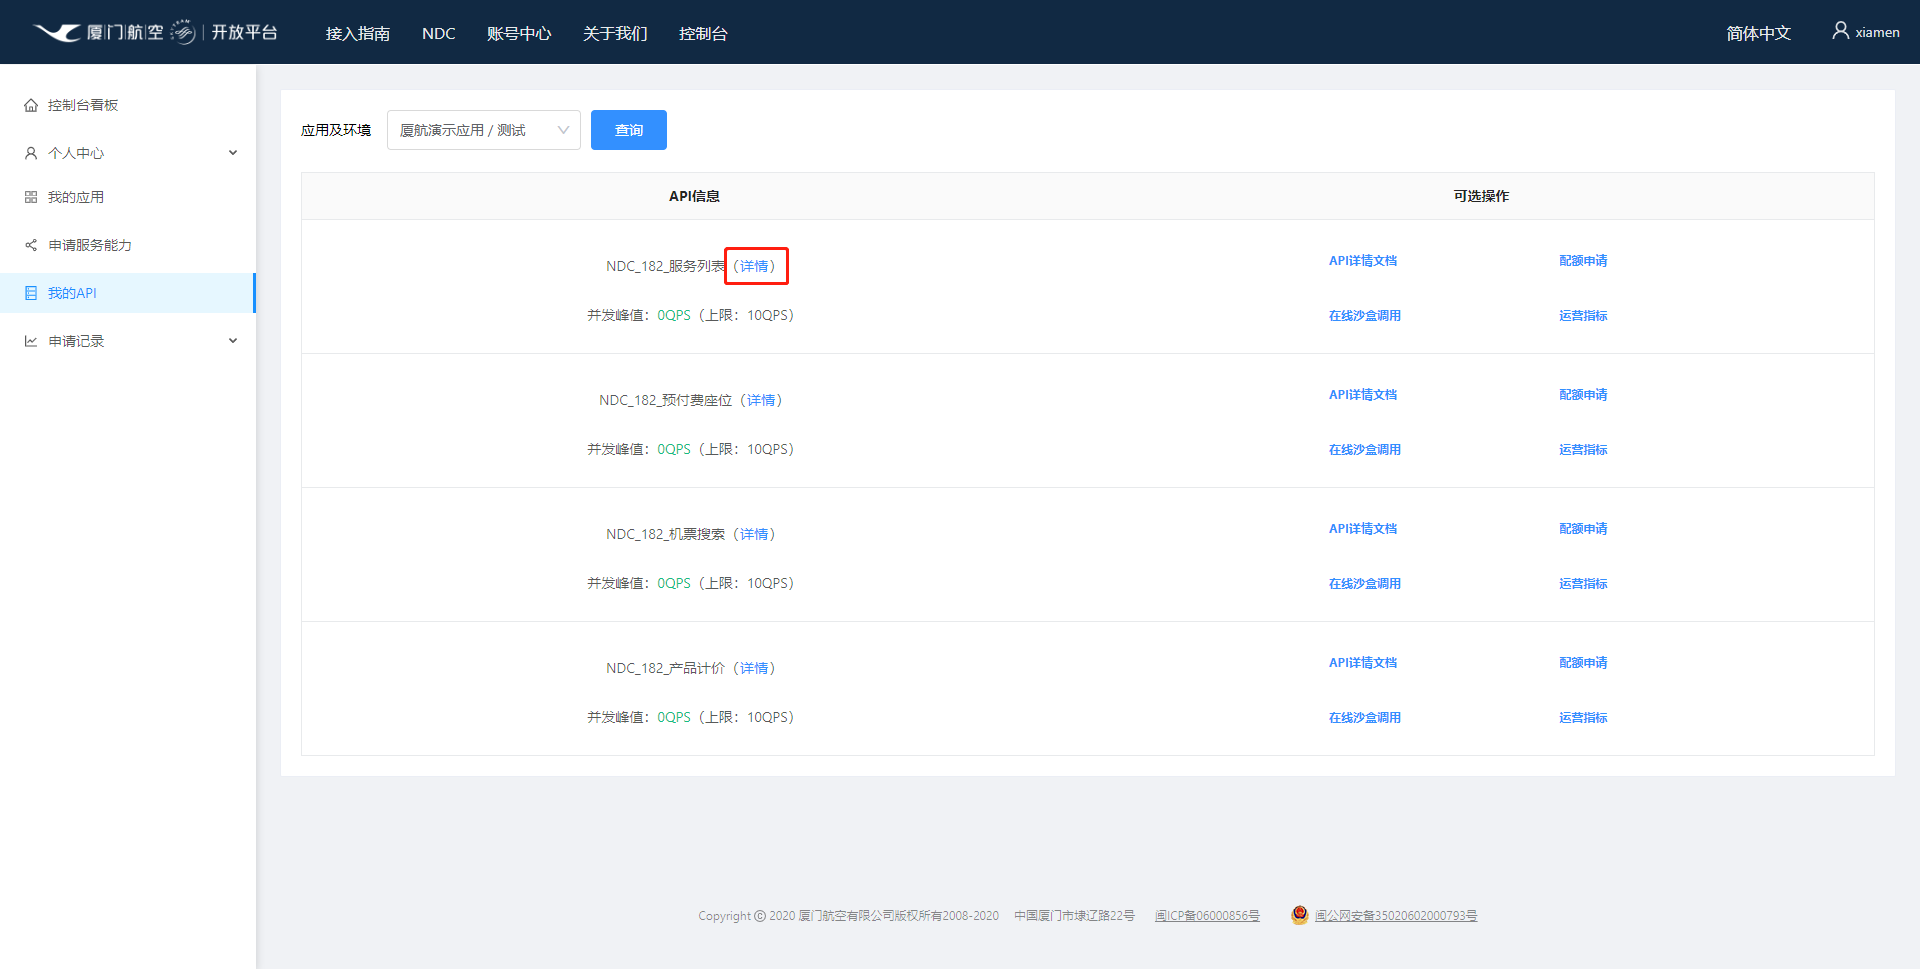Click the blue 查询 button

[x=629, y=130]
